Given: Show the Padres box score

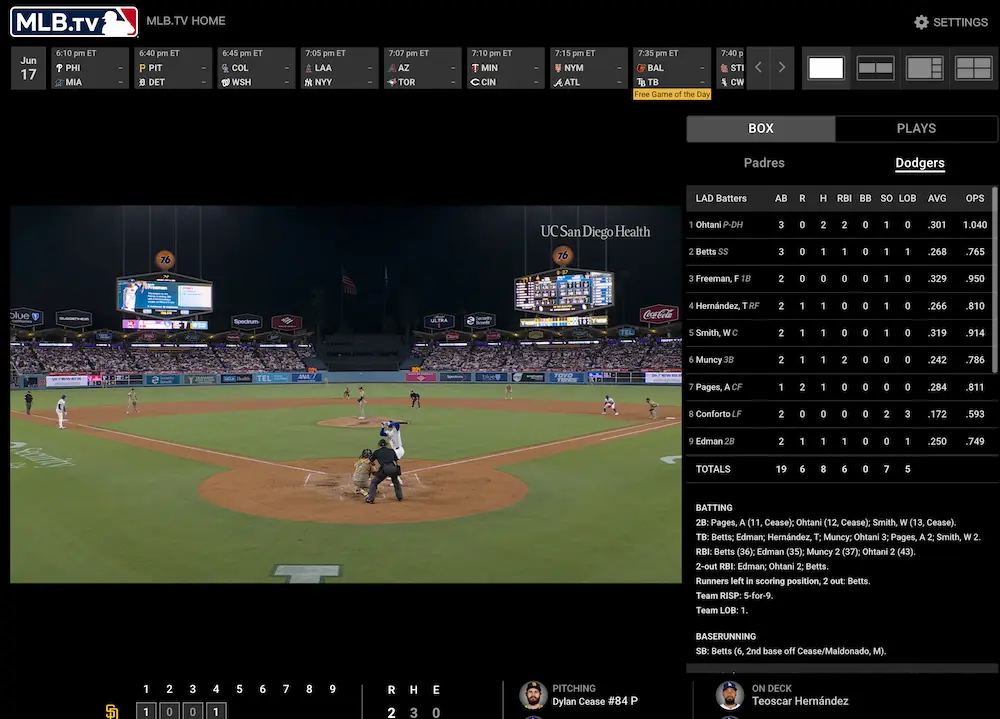Looking at the screenshot, I should click(x=764, y=163).
